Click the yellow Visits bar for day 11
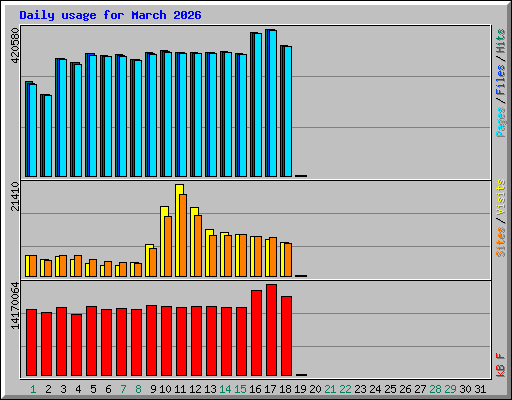 coord(179,230)
